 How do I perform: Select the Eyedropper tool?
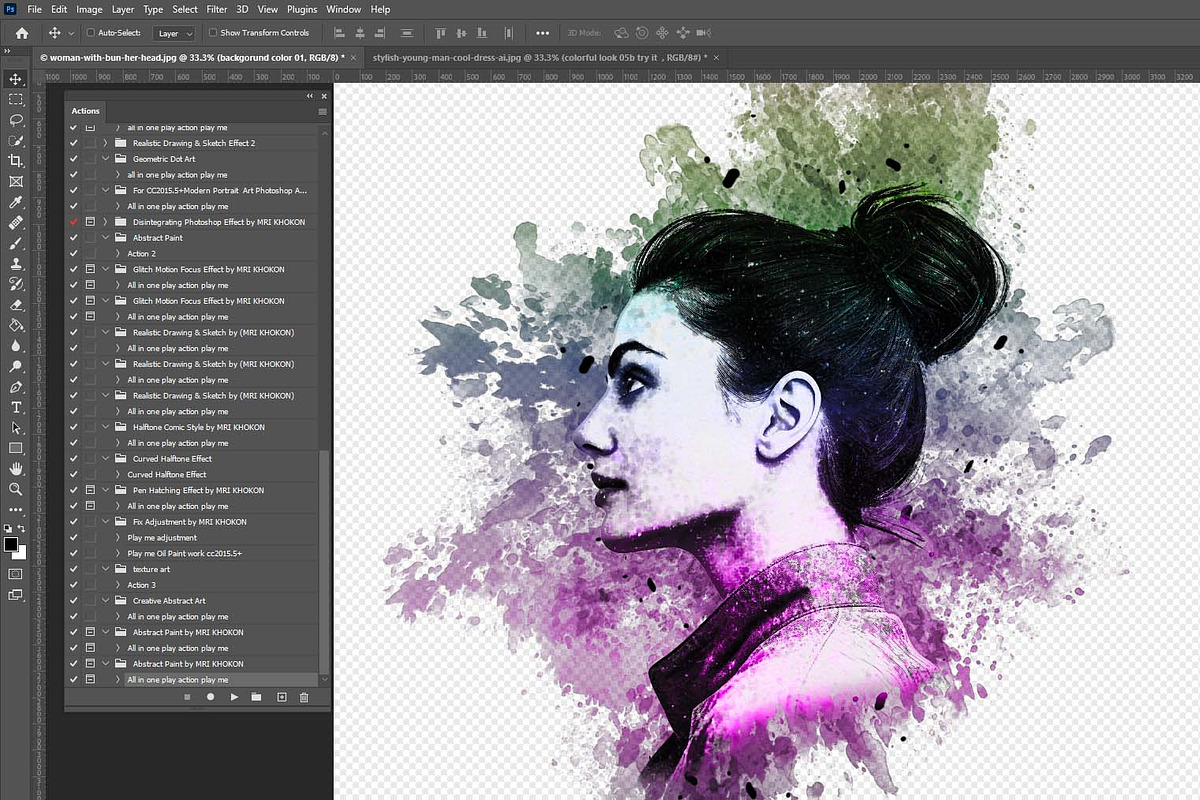(x=16, y=202)
